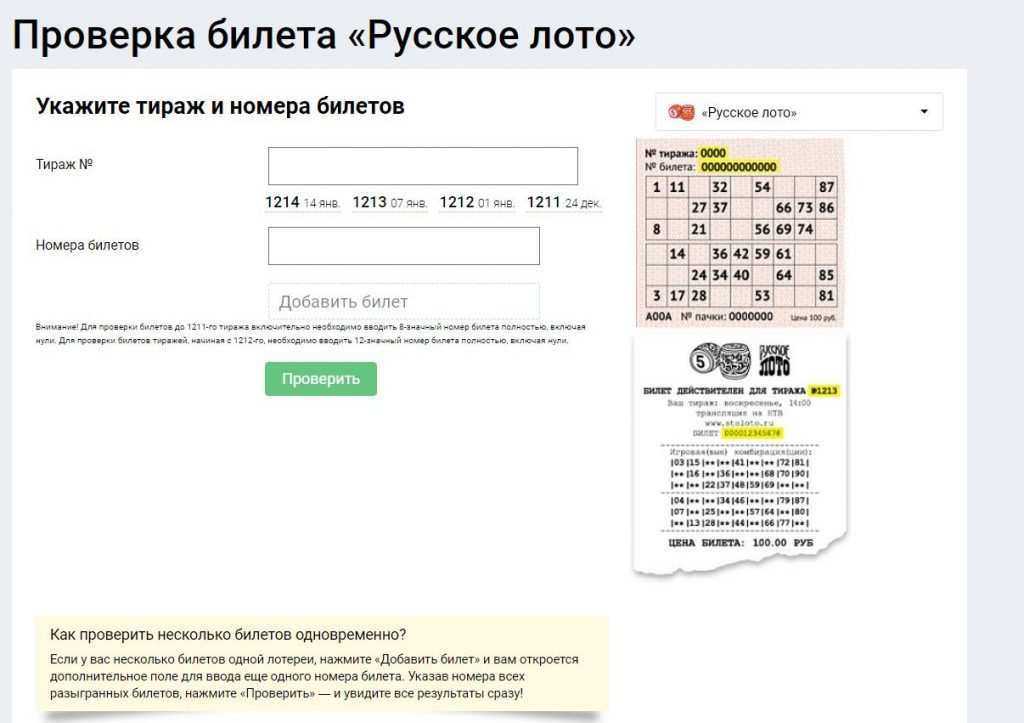The width and height of the screenshot is (1024, 723).
Task: Click the sample pink lottery ticket image
Action: point(740,233)
